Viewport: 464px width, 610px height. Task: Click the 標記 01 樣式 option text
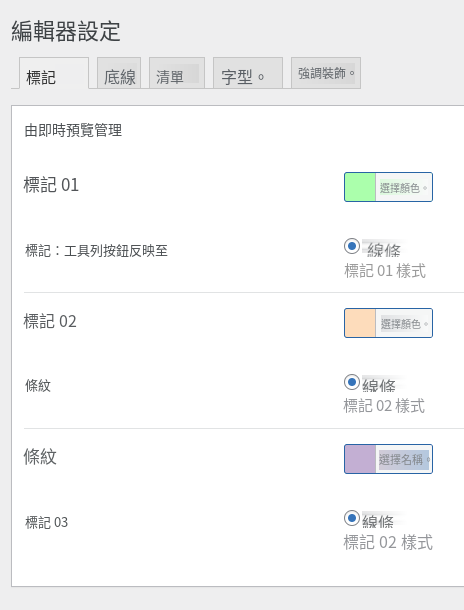(x=385, y=271)
